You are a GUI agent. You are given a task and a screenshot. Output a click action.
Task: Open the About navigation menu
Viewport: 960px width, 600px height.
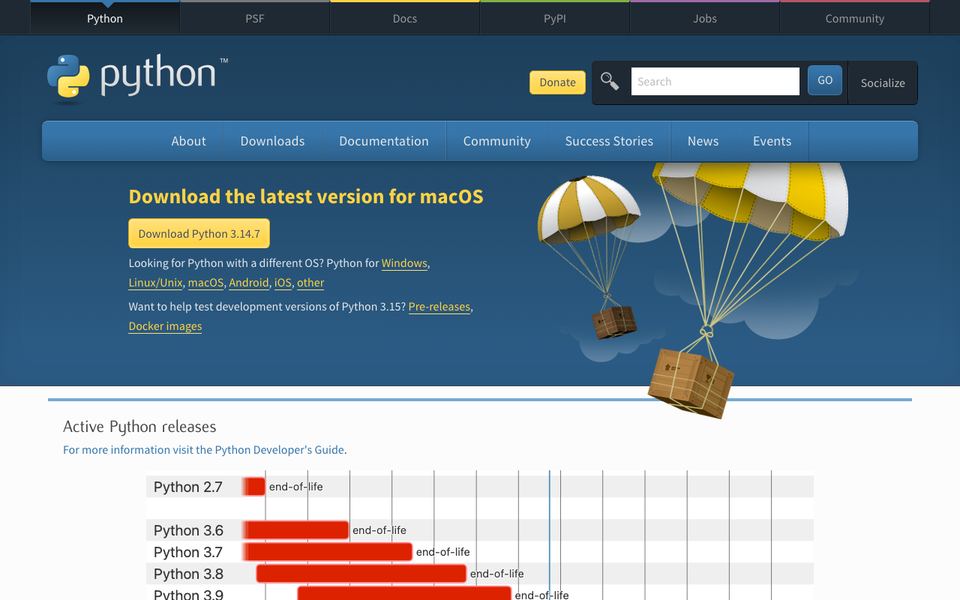(x=189, y=141)
